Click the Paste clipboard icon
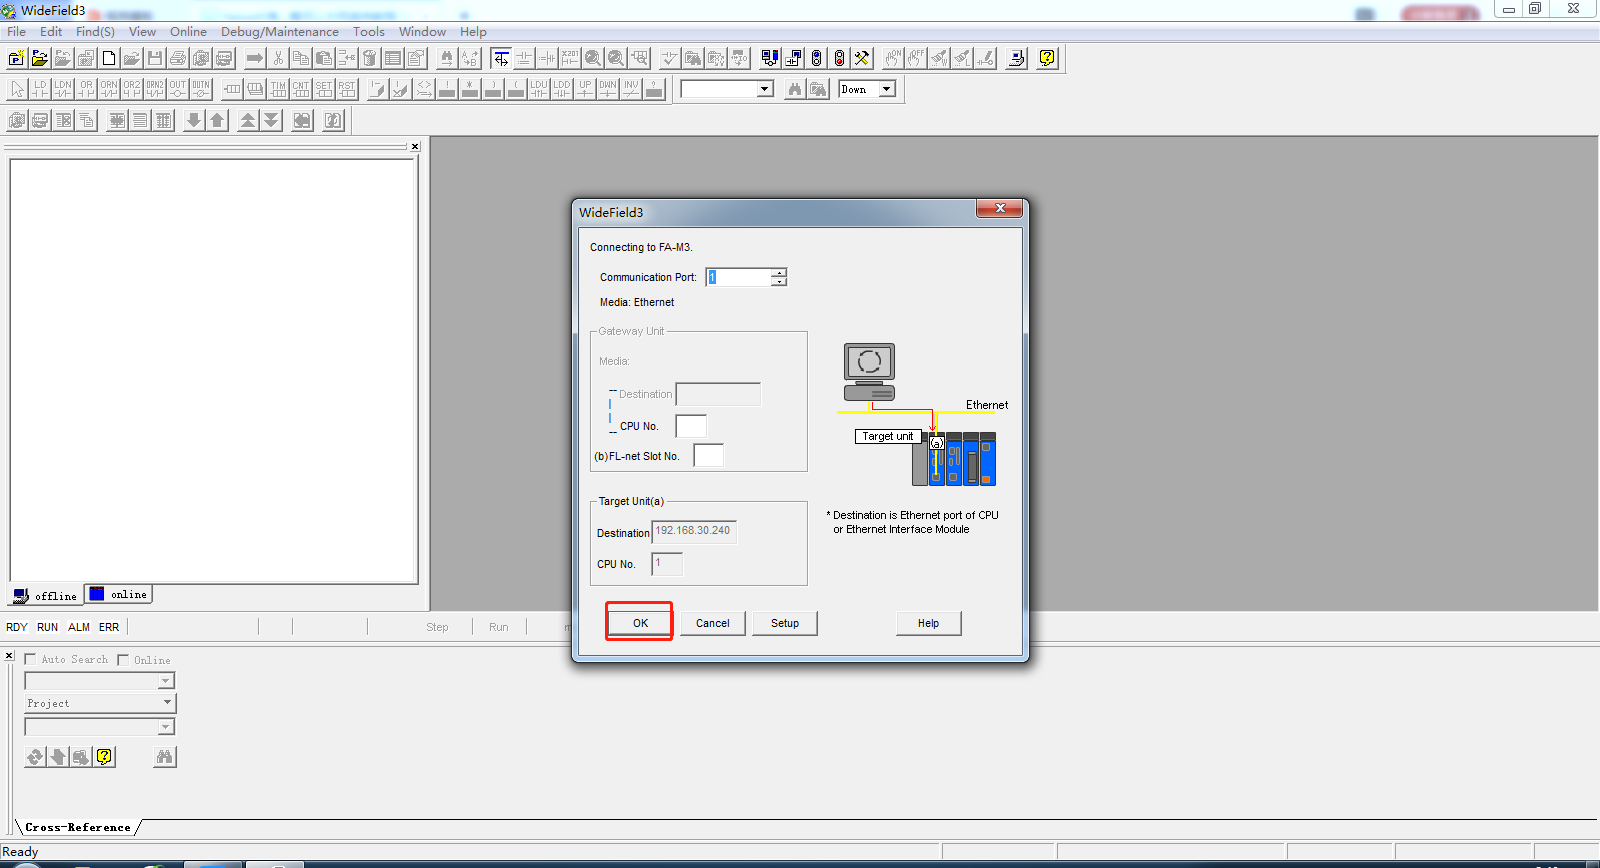1600x868 pixels. tap(324, 58)
